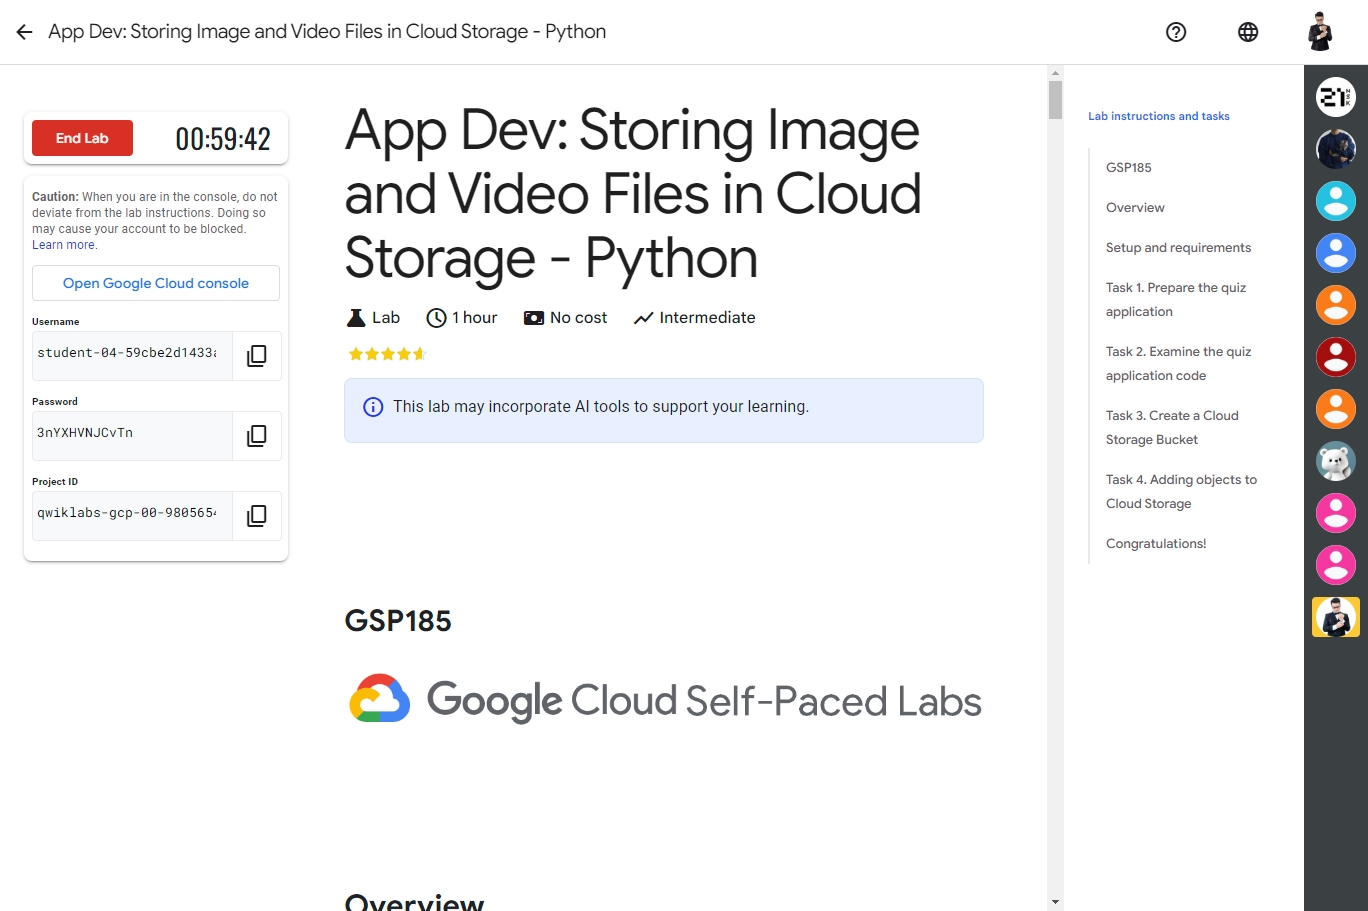Go to Task 1 Prepare the quiz application
Screen dimensions: 1368x911
(x=1176, y=299)
